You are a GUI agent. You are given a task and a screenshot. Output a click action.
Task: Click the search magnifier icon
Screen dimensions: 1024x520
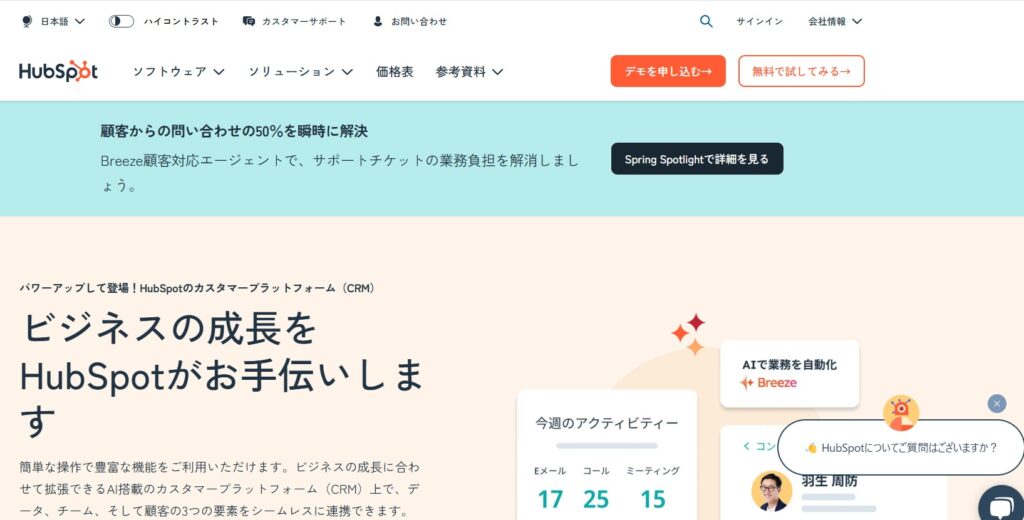[x=706, y=21]
